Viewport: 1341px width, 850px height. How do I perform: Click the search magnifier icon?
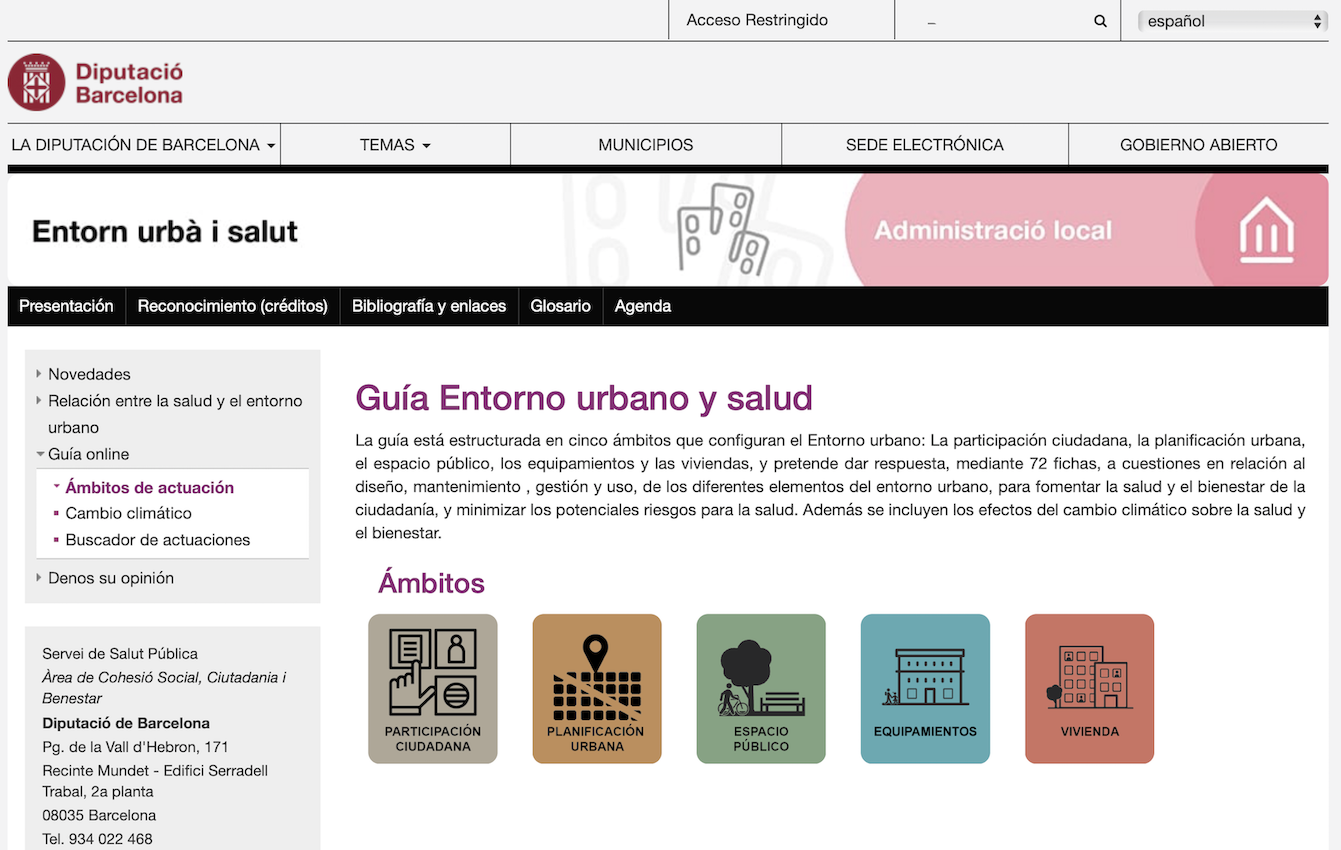click(x=1100, y=21)
